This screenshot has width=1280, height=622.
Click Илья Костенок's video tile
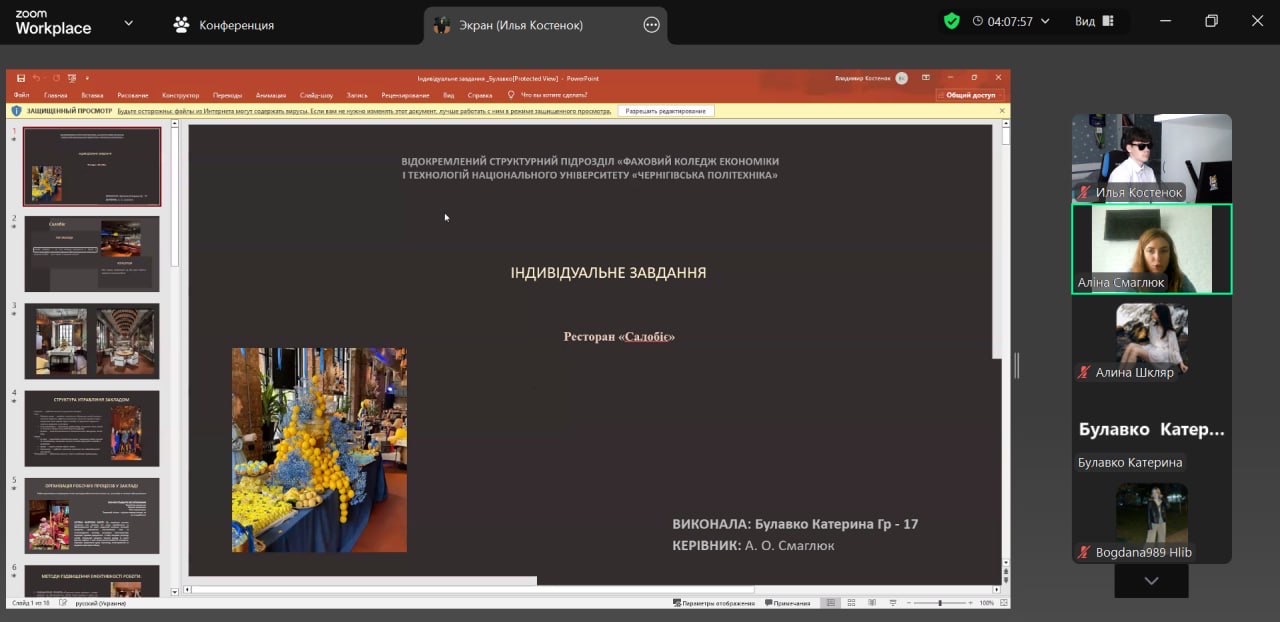pyautogui.click(x=1152, y=158)
